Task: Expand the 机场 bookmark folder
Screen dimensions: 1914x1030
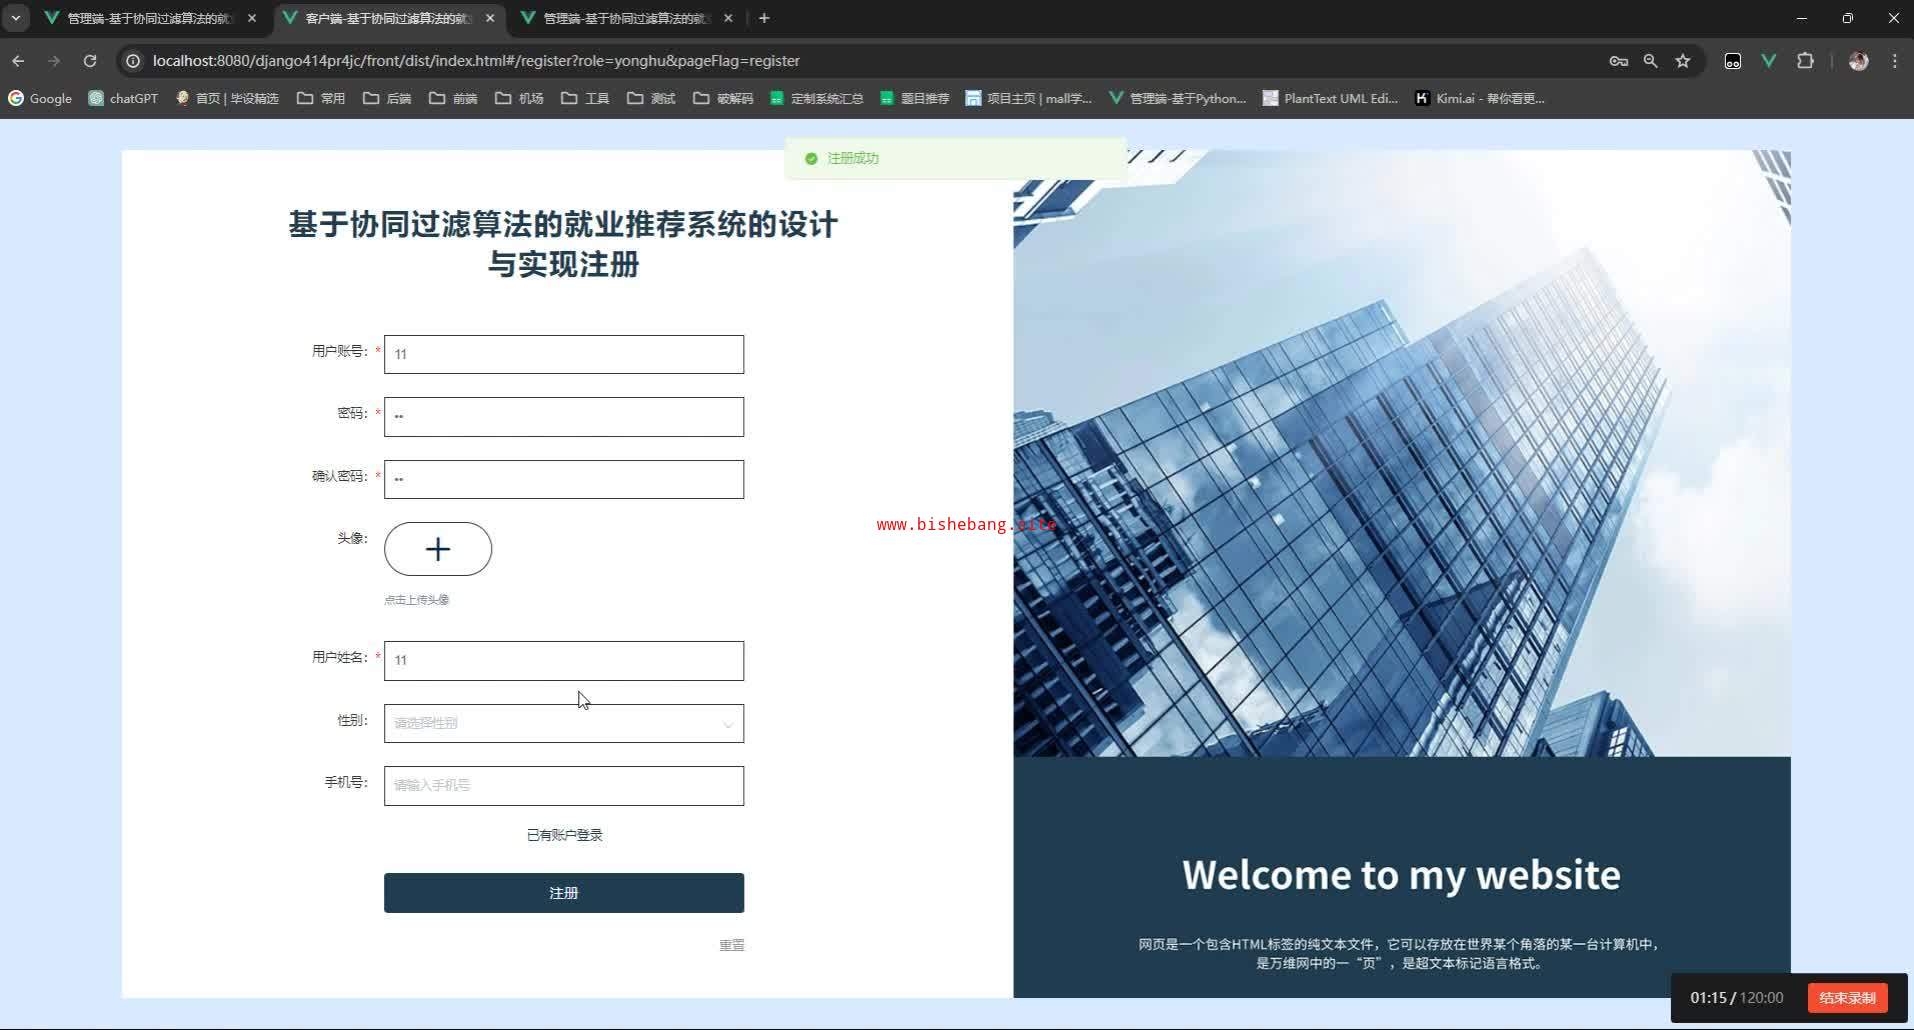Action: click(x=519, y=98)
